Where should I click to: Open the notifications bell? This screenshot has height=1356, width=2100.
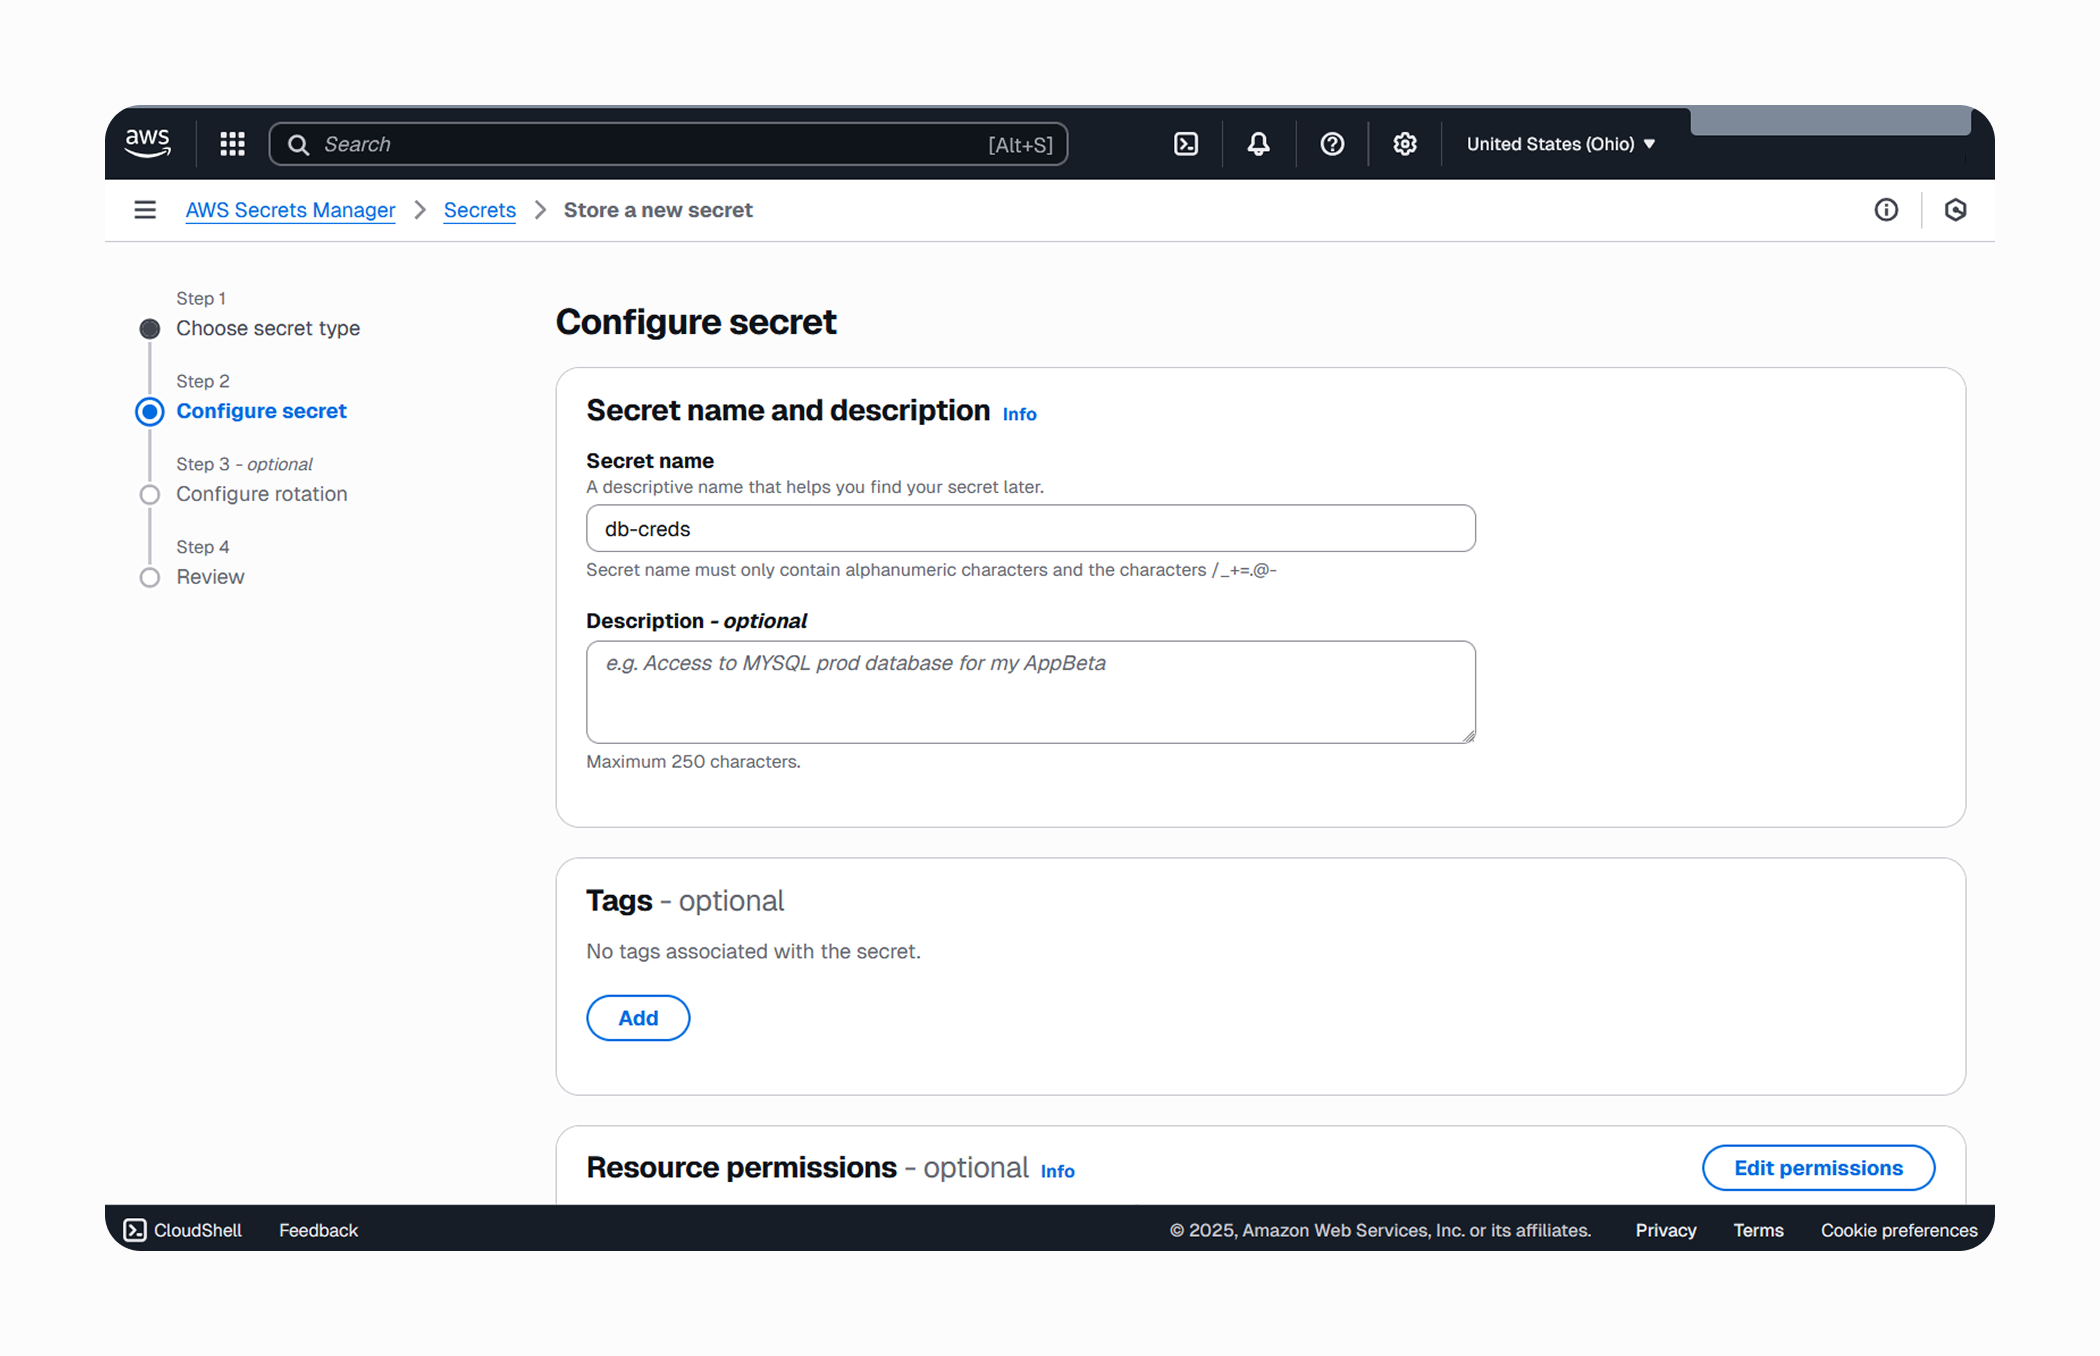click(x=1259, y=144)
